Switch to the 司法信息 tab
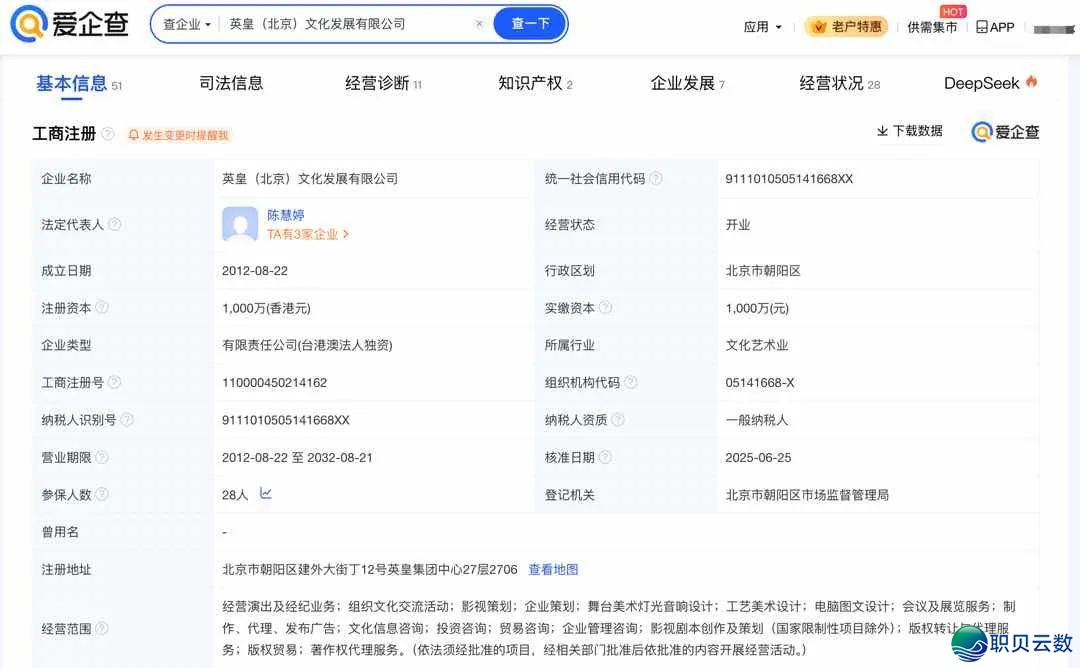This screenshot has height=668, width=1080. pyautogui.click(x=231, y=83)
